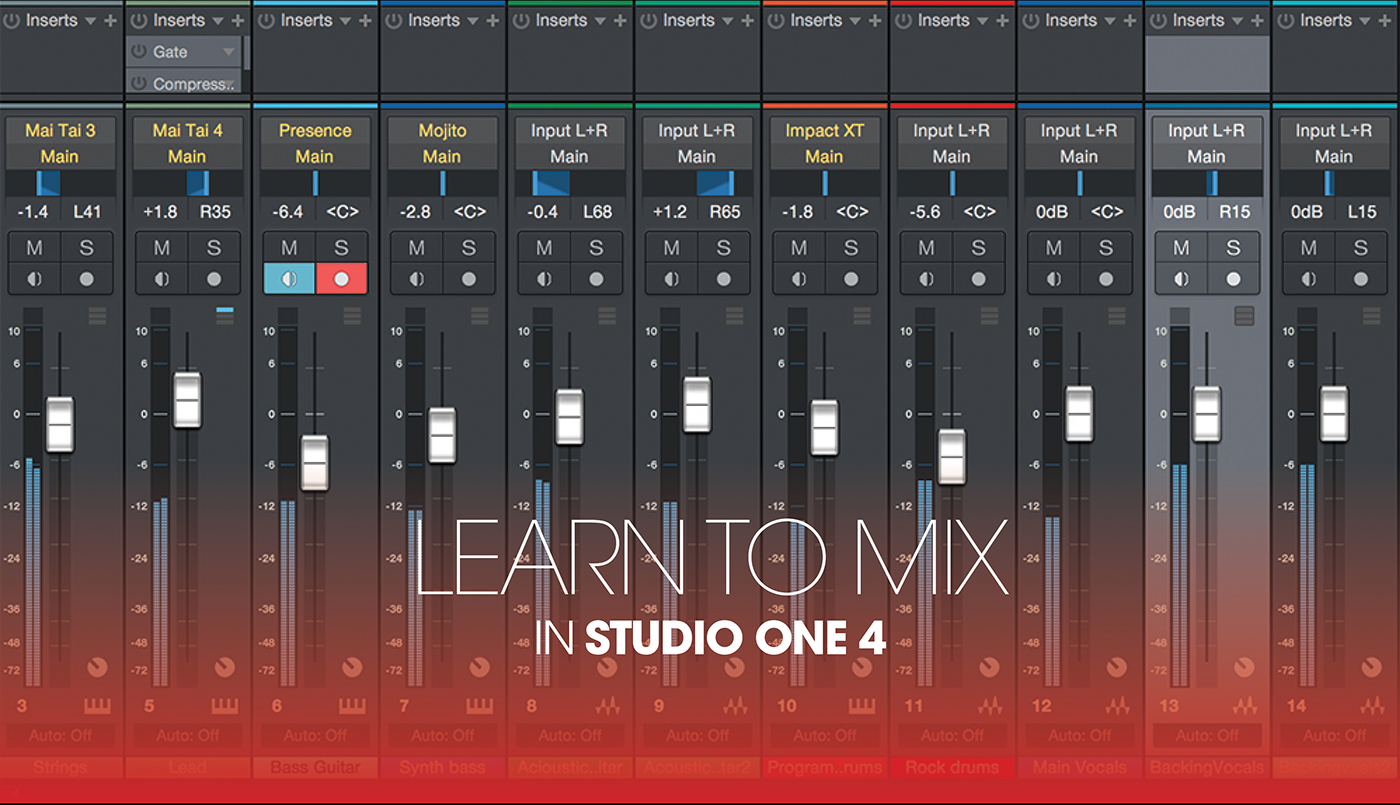This screenshot has height=805, width=1400.
Task: Add an insert with plus on the Presence channel
Action: click(365, 20)
